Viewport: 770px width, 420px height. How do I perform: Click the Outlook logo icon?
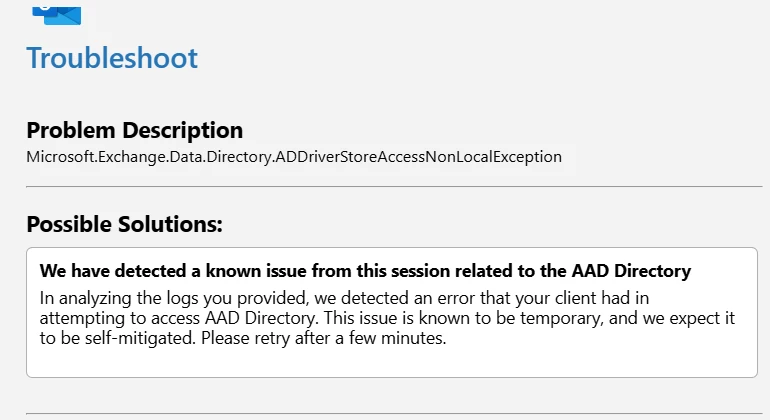coord(56,12)
